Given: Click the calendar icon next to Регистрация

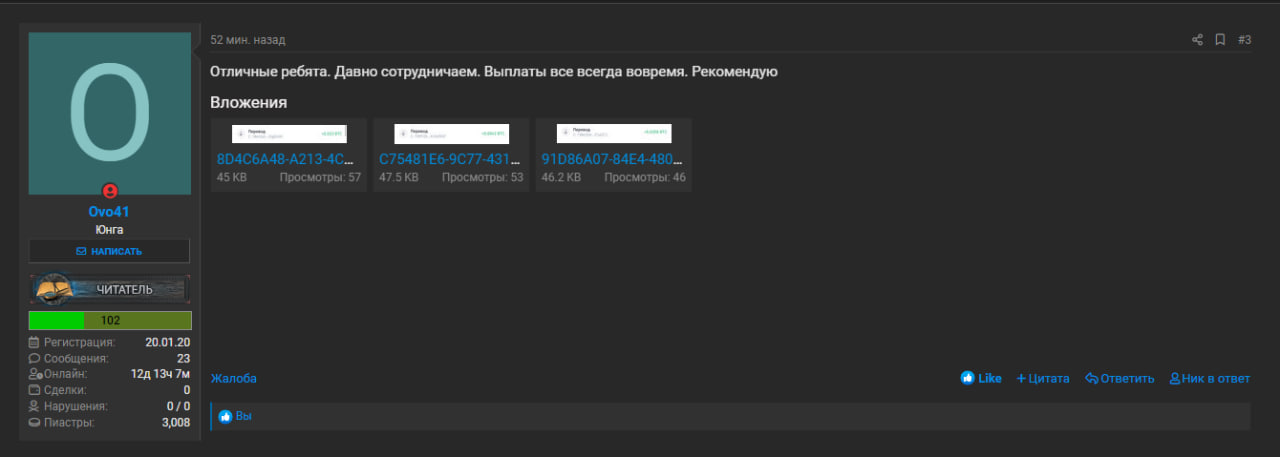Looking at the screenshot, I should [x=34, y=342].
